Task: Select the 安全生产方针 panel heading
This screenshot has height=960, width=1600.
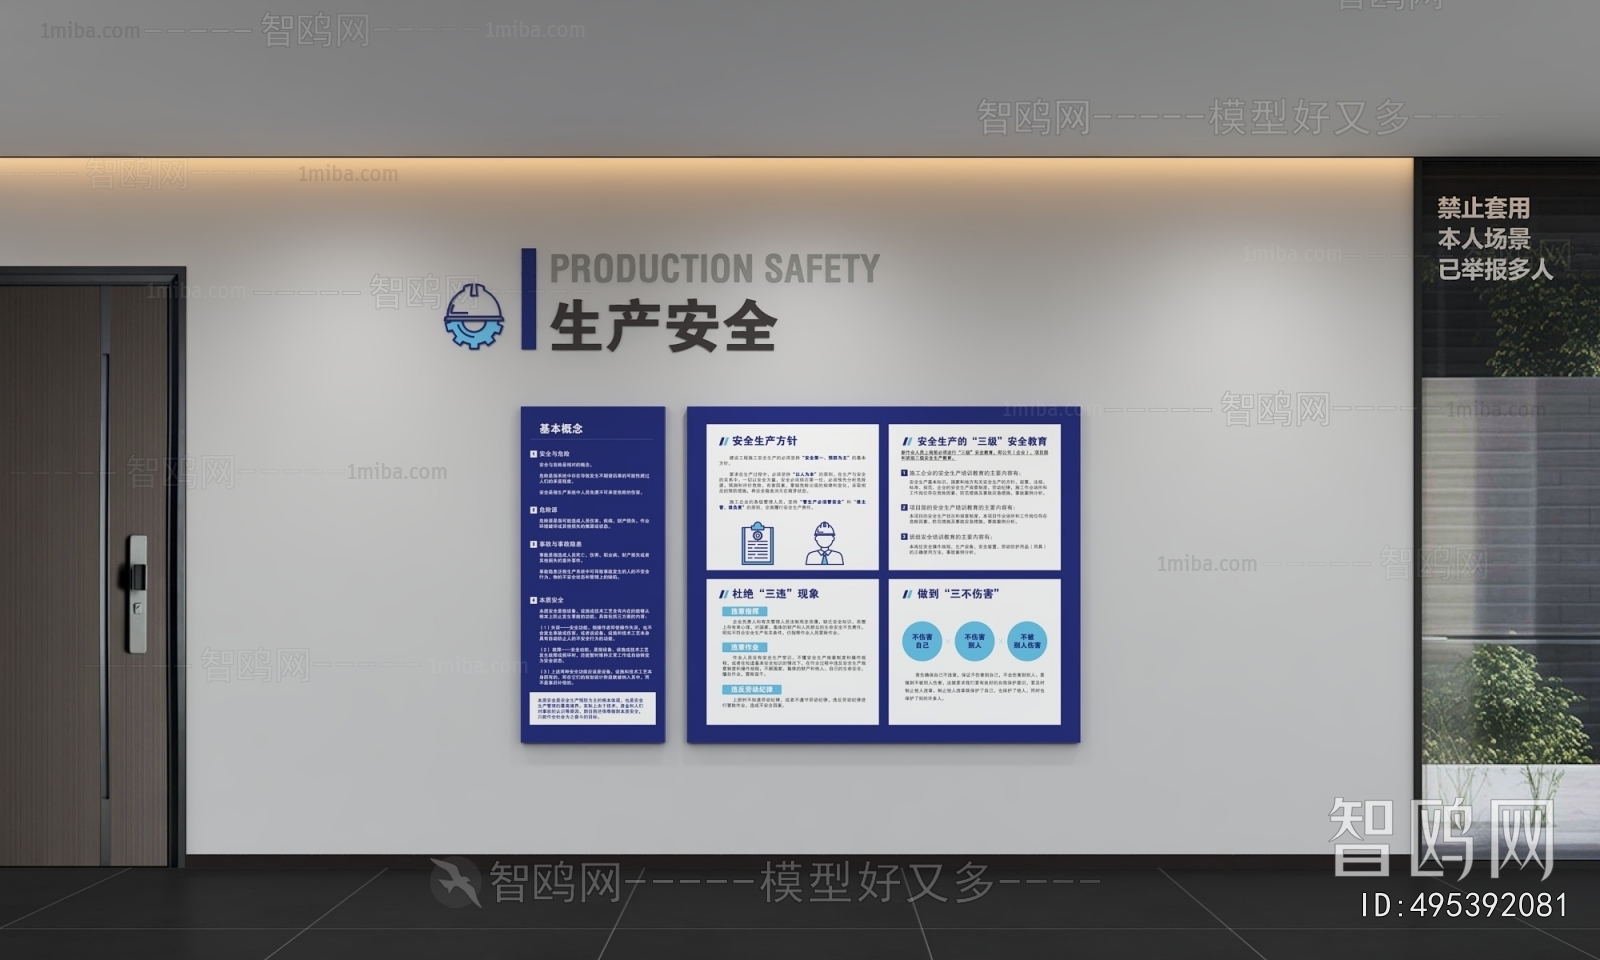Action: coord(764,441)
